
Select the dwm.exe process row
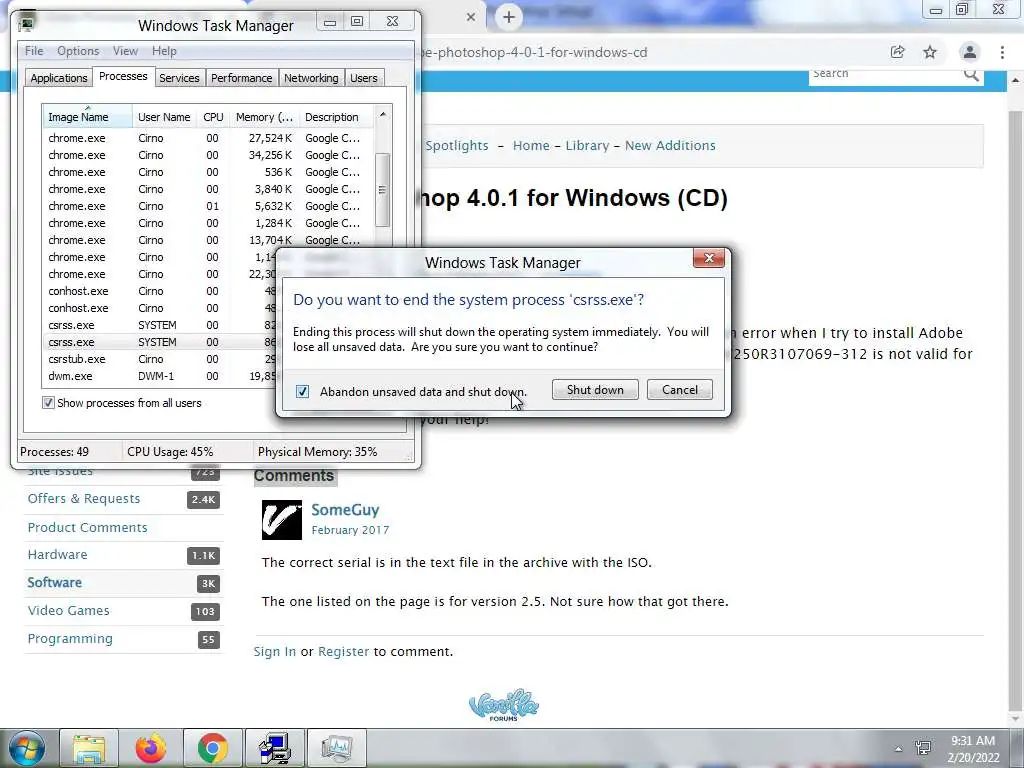point(160,376)
